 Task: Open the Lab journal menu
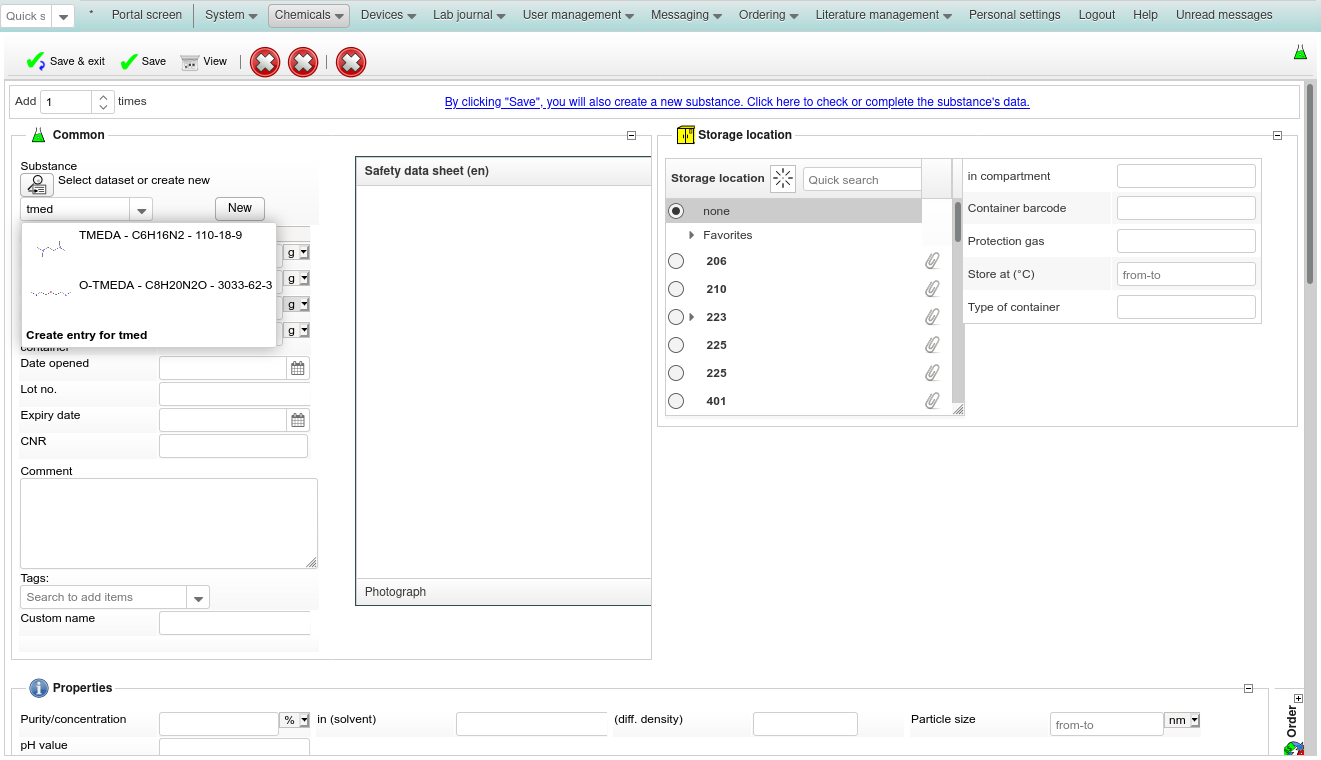tap(468, 15)
